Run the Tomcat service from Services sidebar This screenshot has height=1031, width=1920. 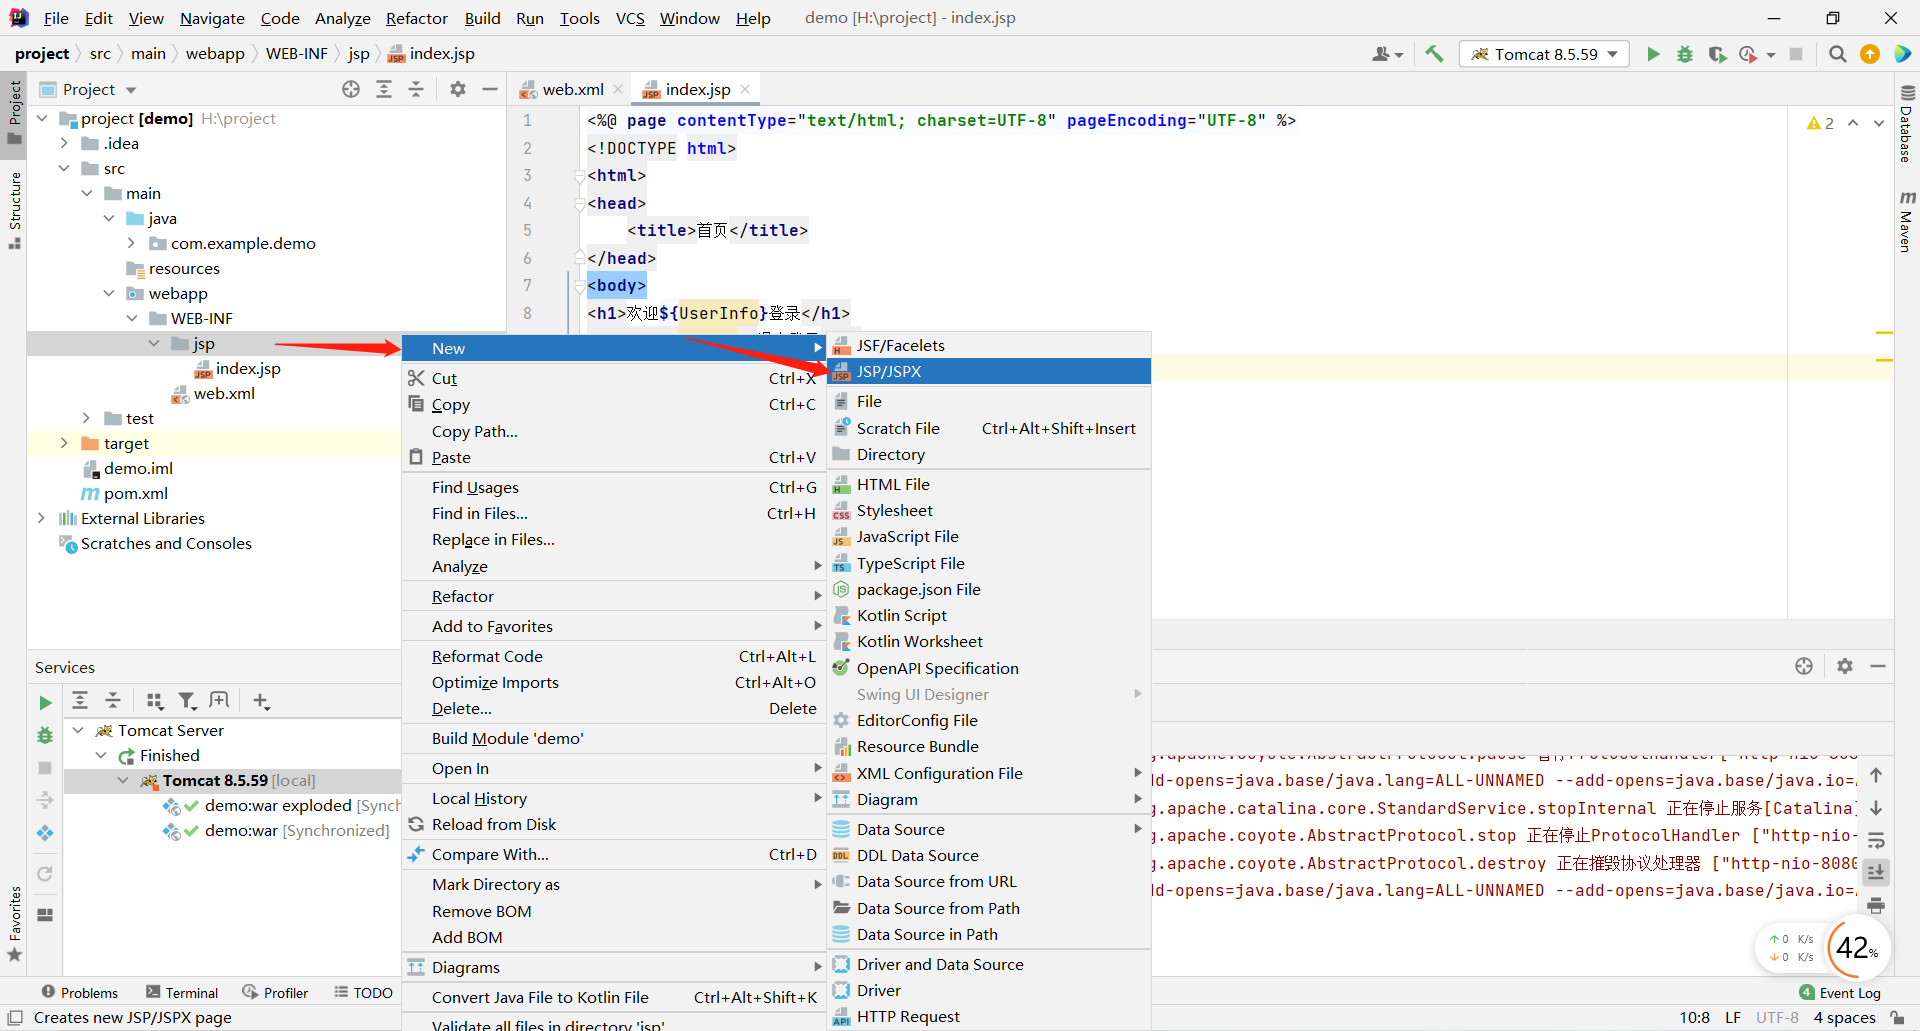(45, 703)
